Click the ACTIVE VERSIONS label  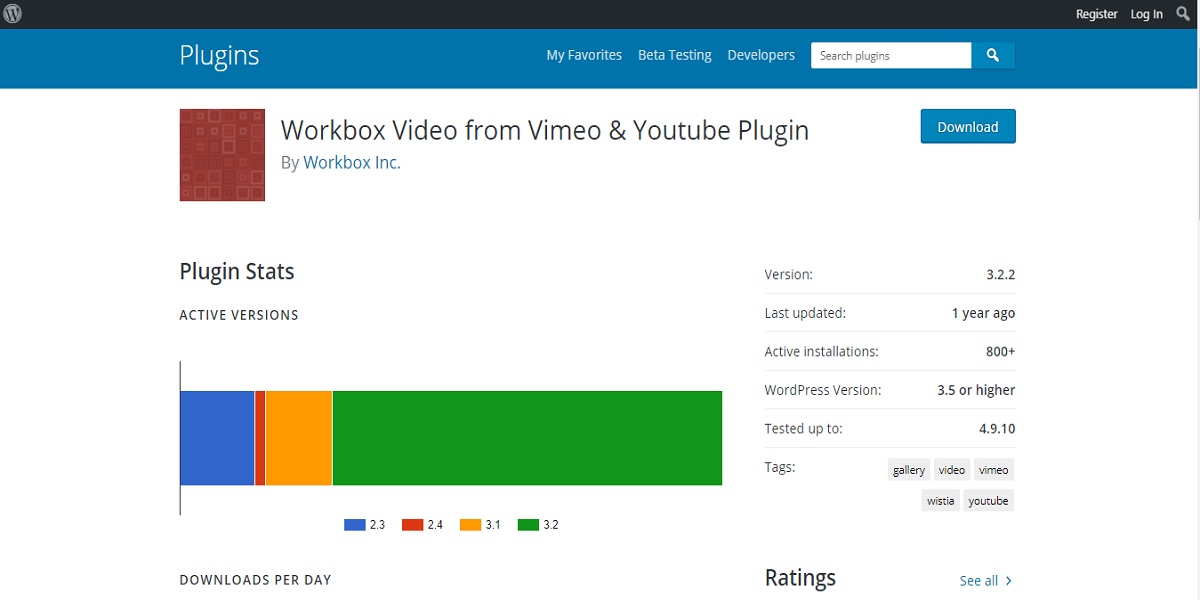pos(239,315)
